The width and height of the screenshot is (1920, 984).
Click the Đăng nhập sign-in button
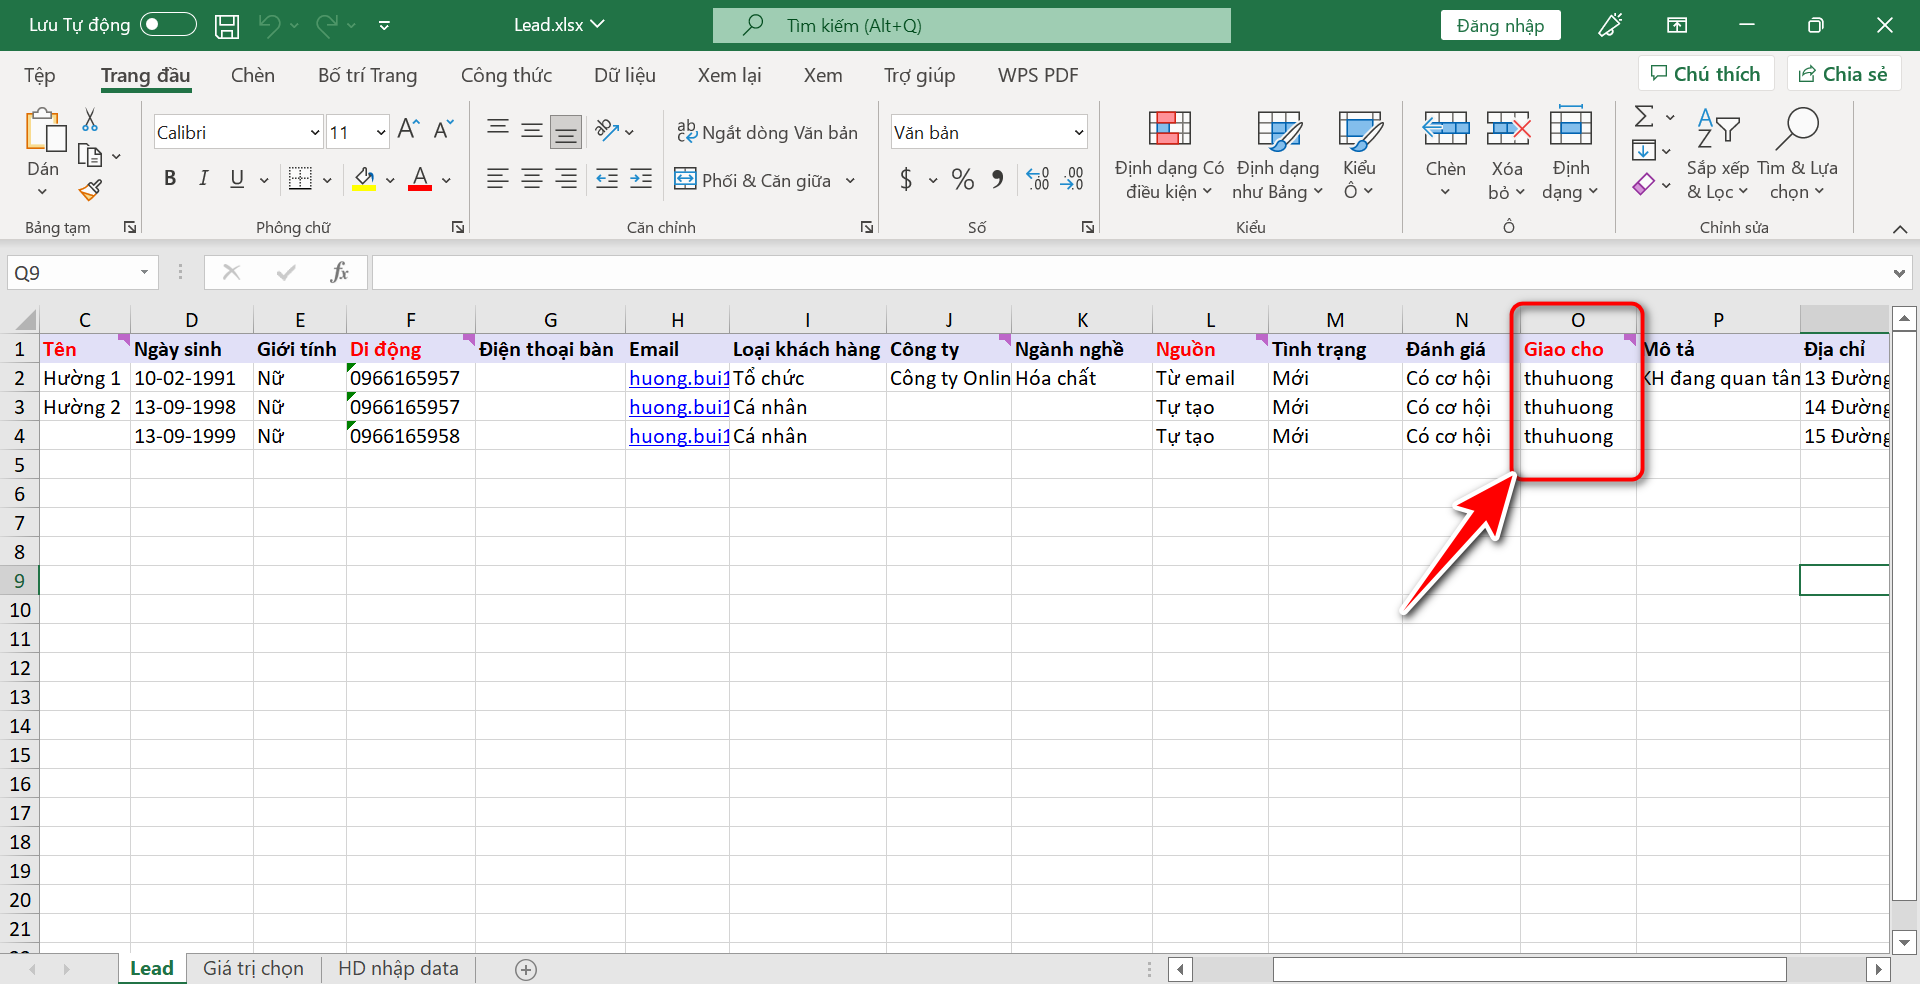point(1500,25)
